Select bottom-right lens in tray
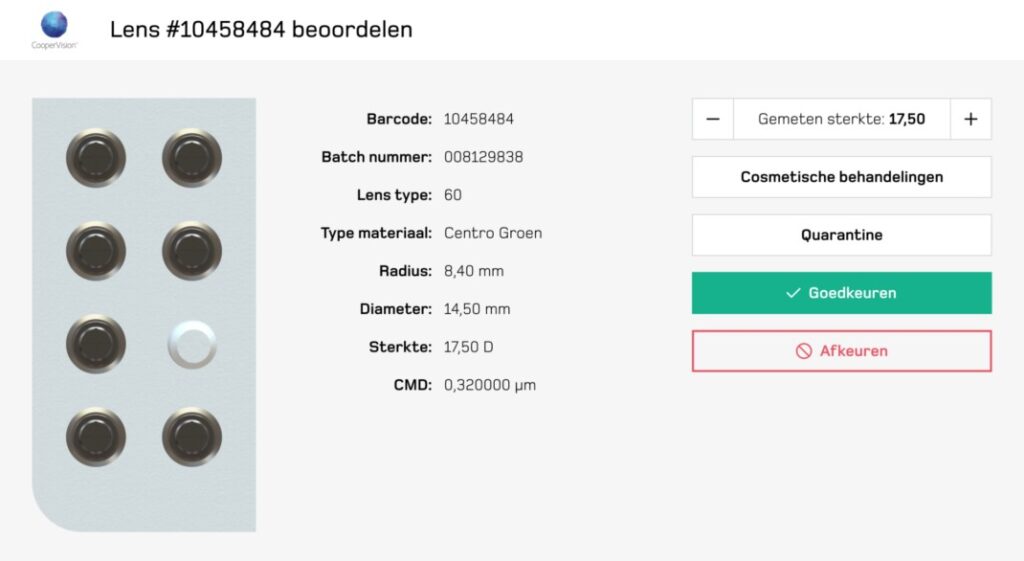This screenshot has height=561, width=1024. pos(192,437)
